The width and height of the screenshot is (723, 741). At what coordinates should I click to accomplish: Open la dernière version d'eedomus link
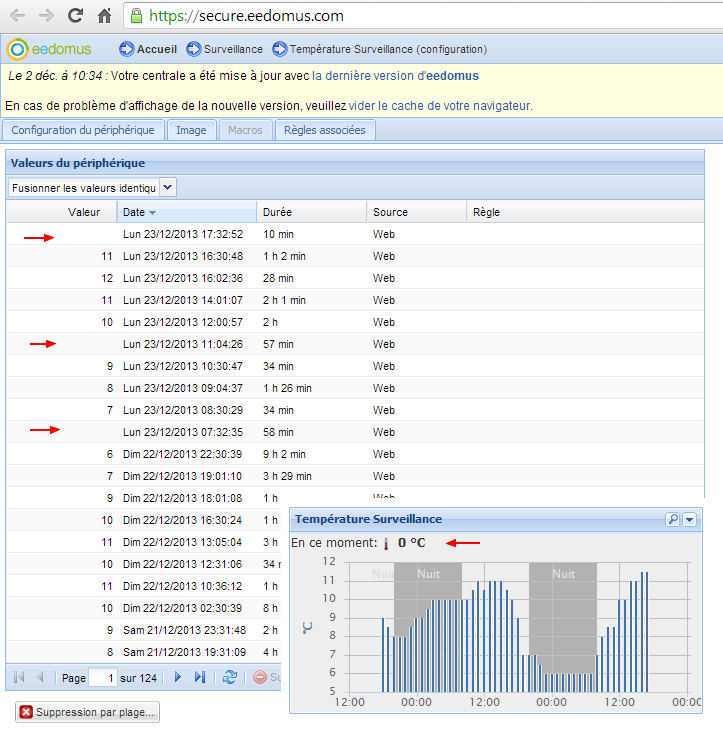[x=395, y=76]
